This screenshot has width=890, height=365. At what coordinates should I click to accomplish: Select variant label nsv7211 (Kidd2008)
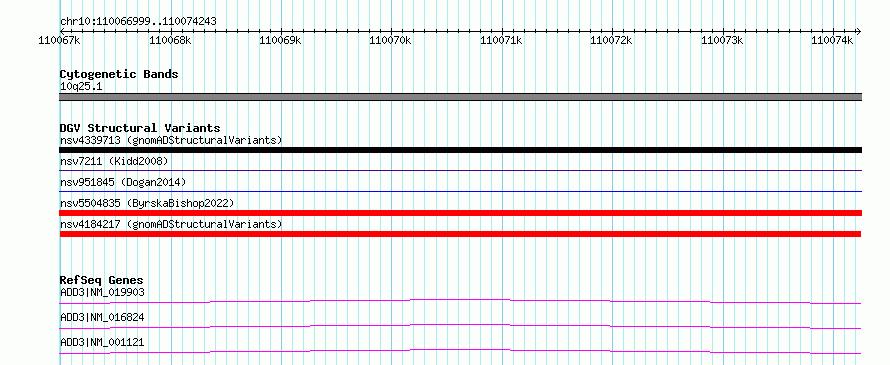[x=114, y=161]
